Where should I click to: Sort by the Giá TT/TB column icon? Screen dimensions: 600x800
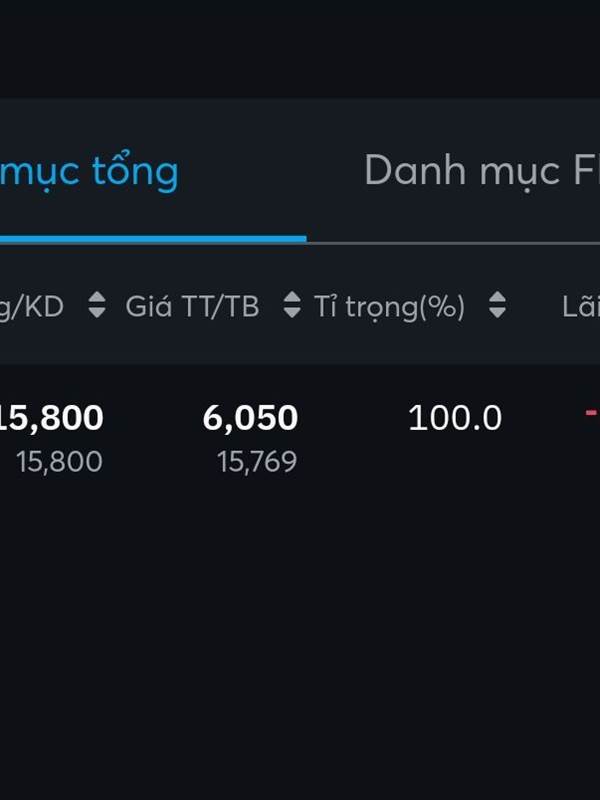tap(292, 305)
